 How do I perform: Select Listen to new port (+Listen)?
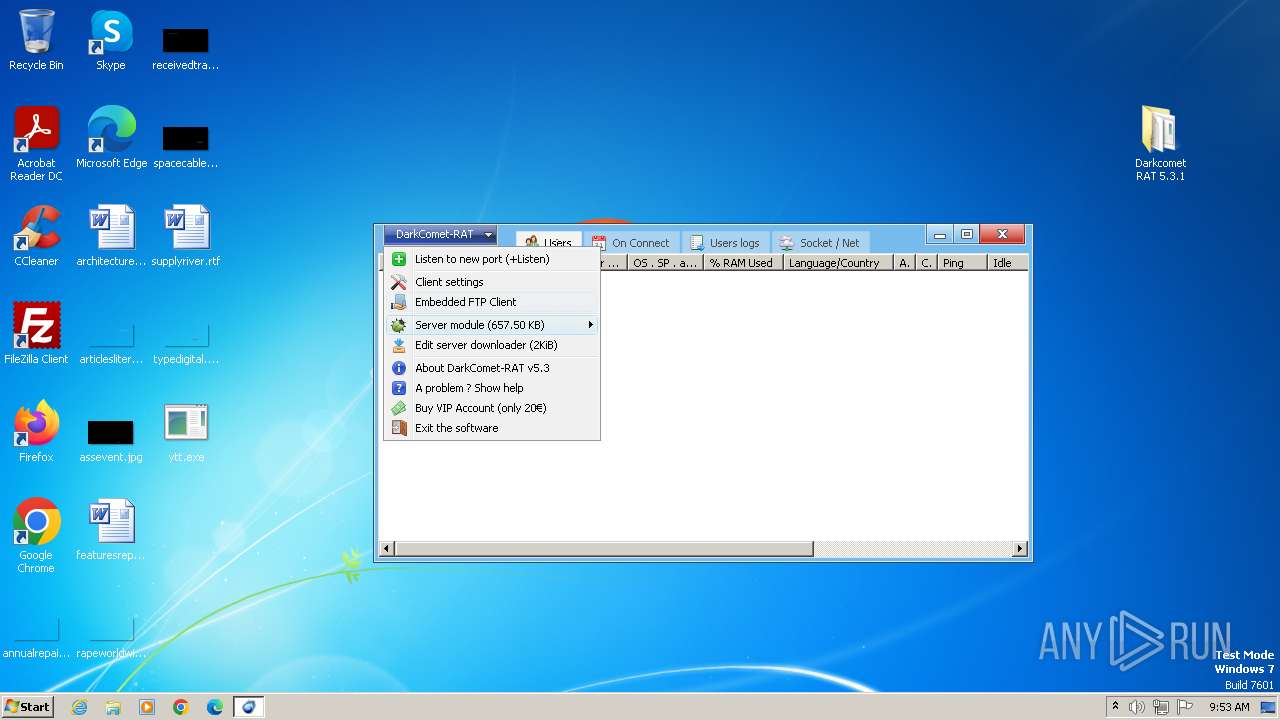[492, 259]
